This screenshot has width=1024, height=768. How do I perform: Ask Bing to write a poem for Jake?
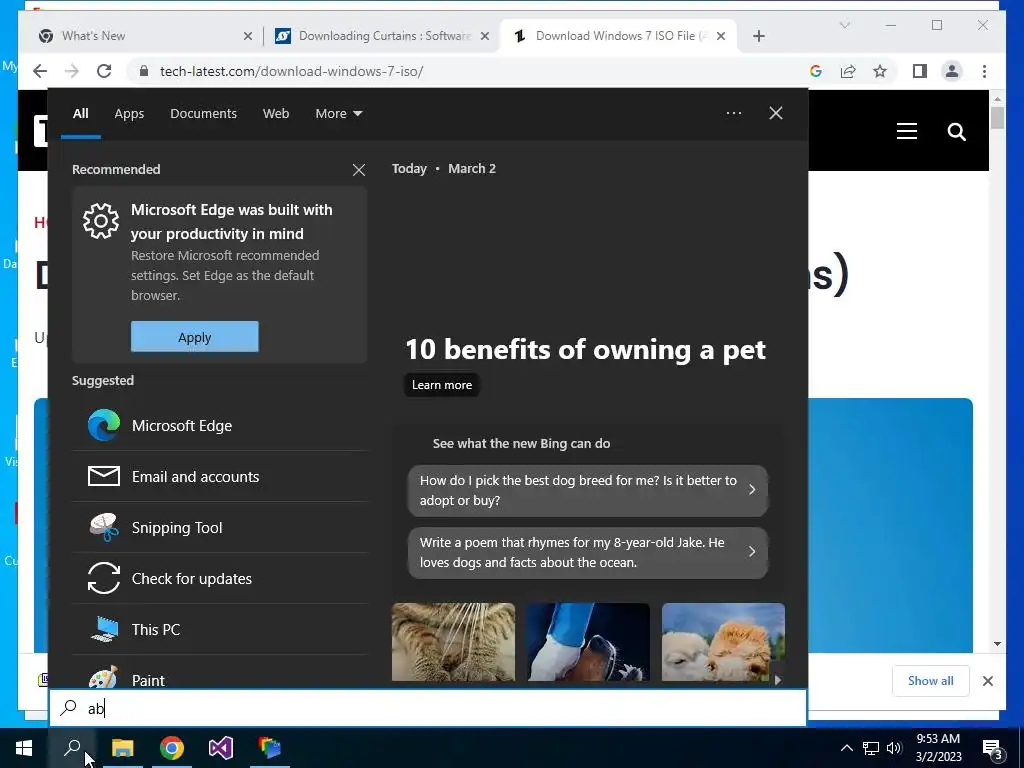coord(588,552)
